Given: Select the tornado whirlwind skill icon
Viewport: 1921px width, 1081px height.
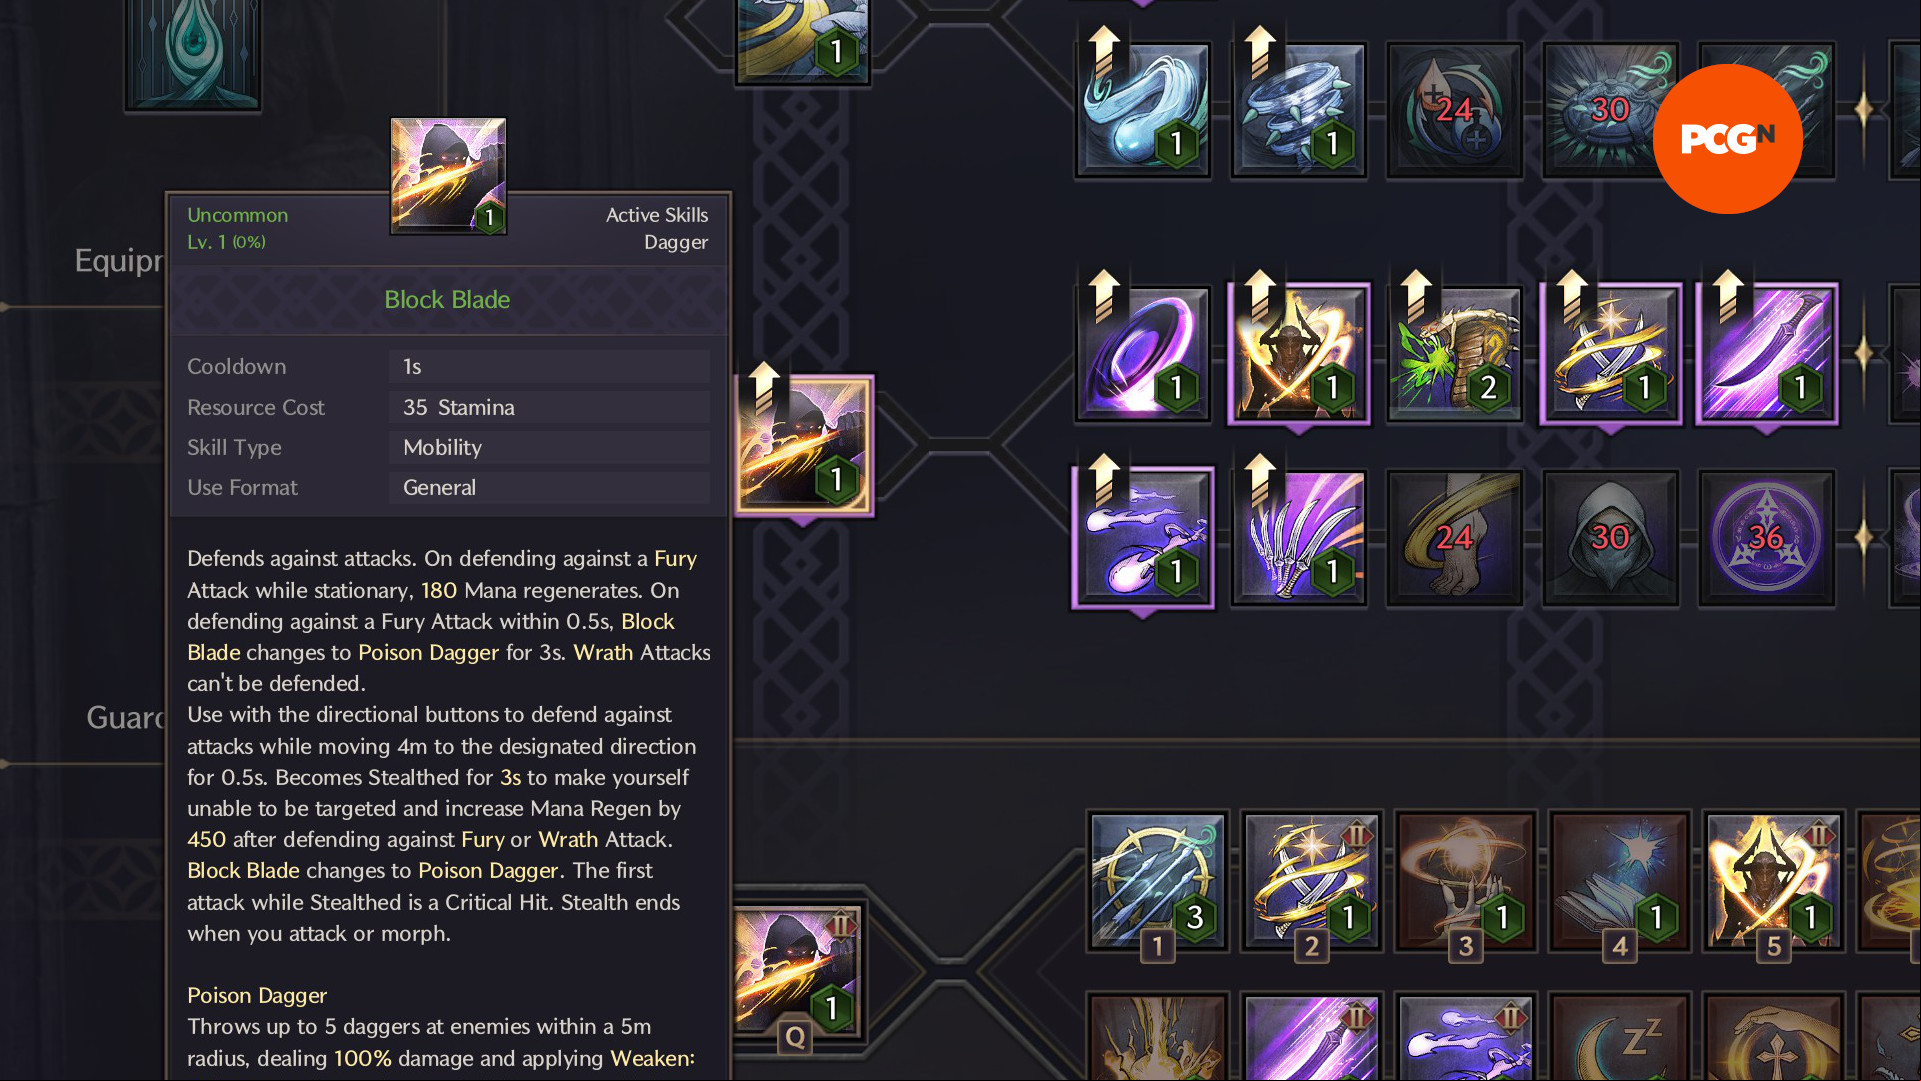Looking at the screenshot, I should coord(1299,110).
